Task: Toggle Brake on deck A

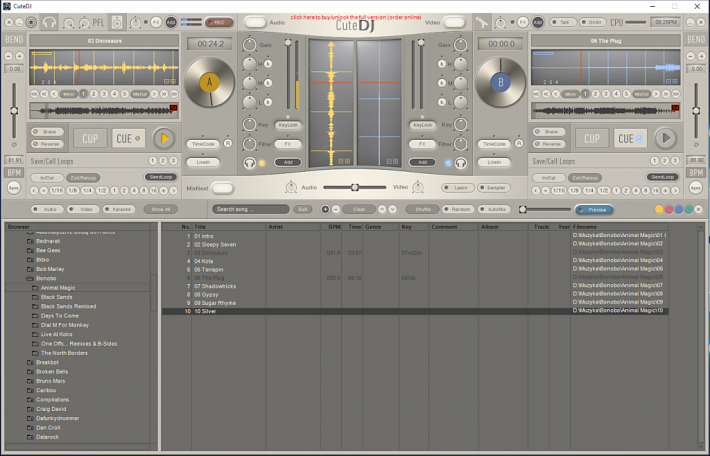Action: point(48,132)
